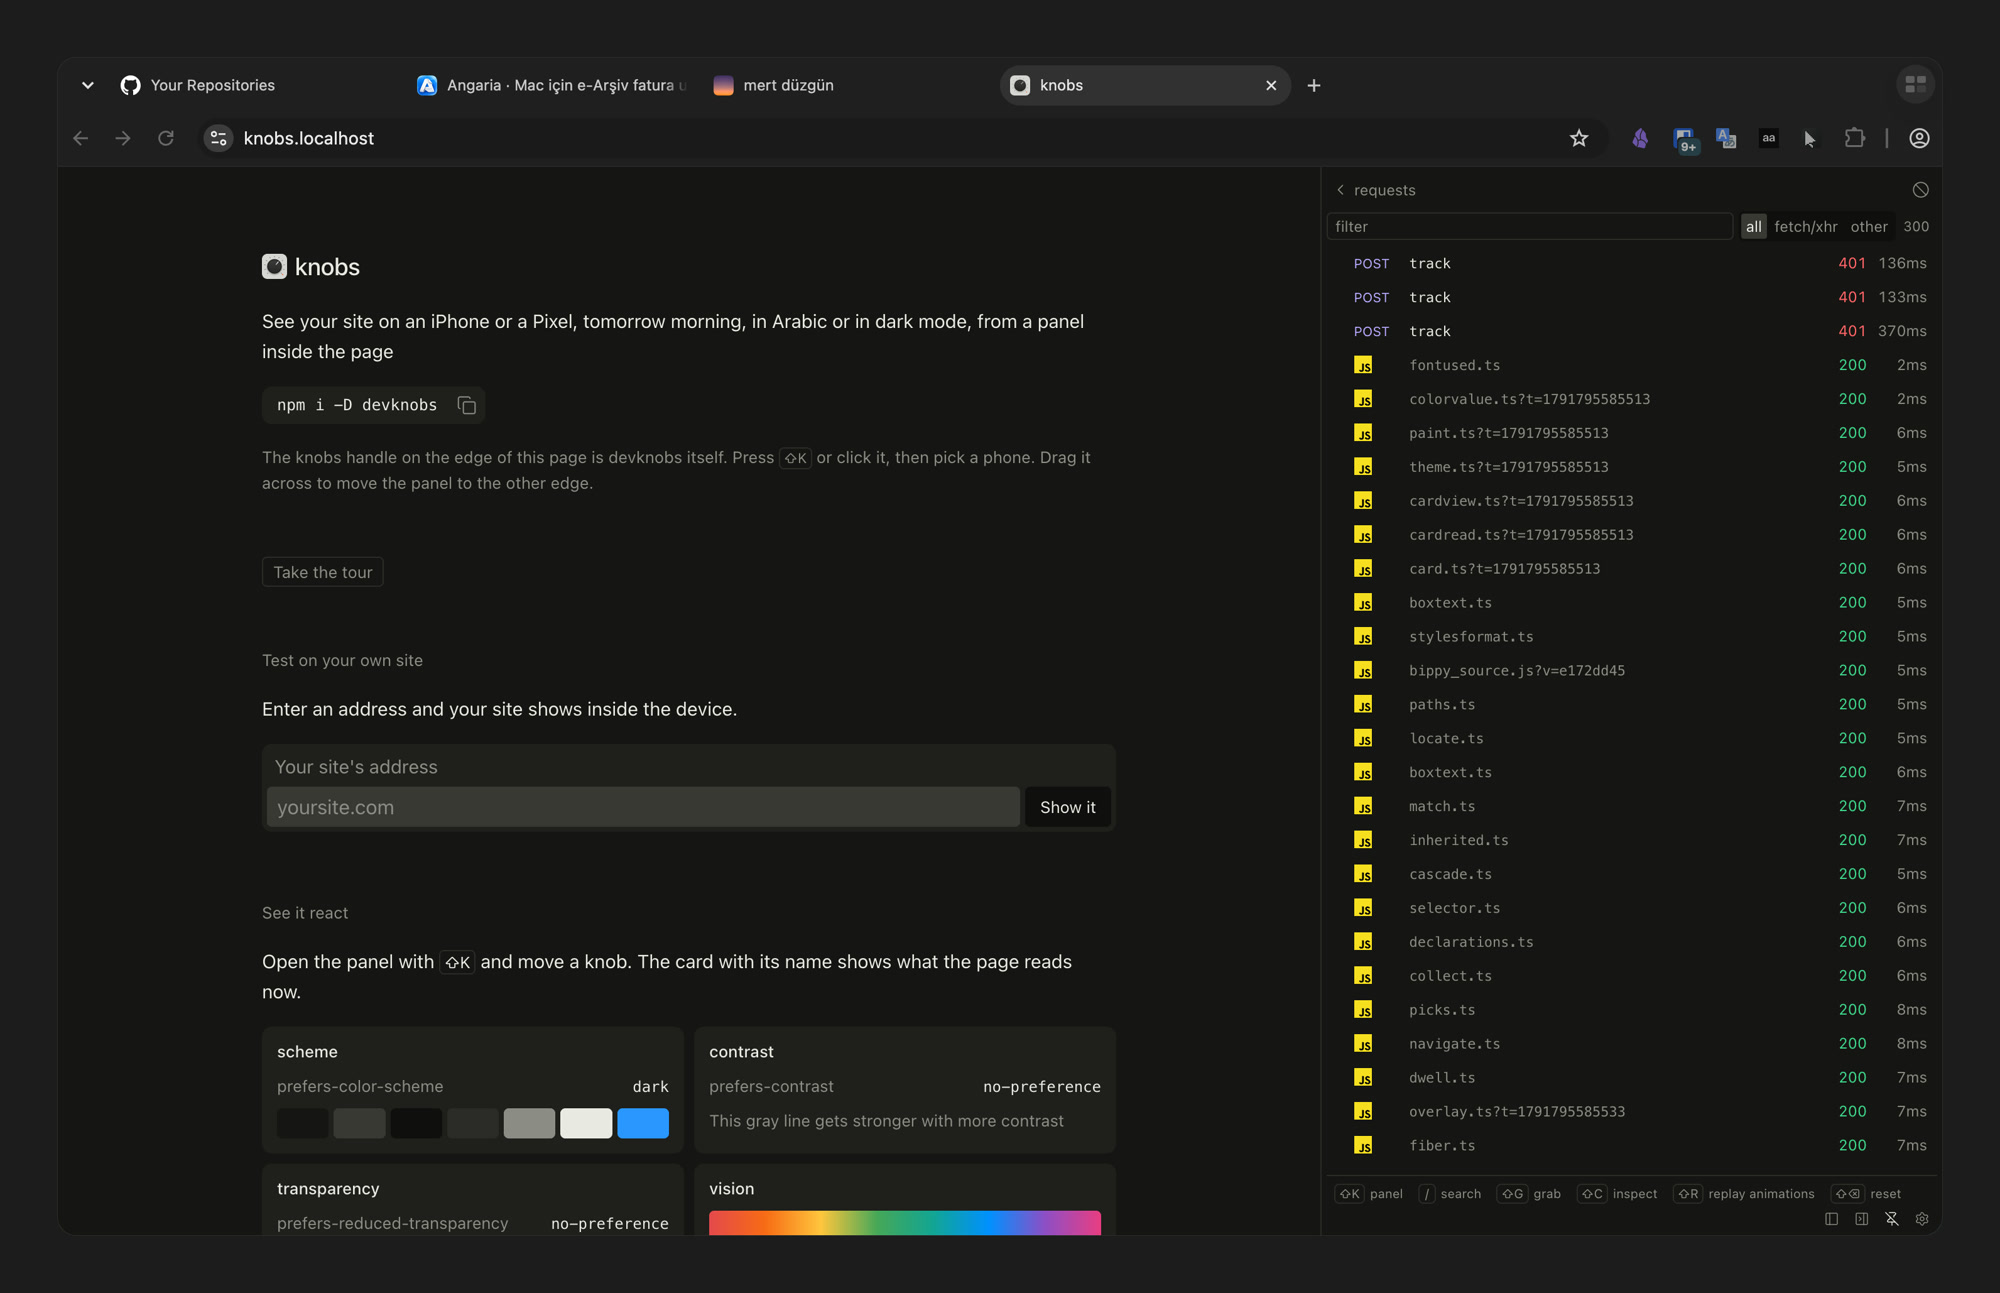2000x1293 pixels.
Task: Bookmark this page with the star
Action: click(1579, 139)
